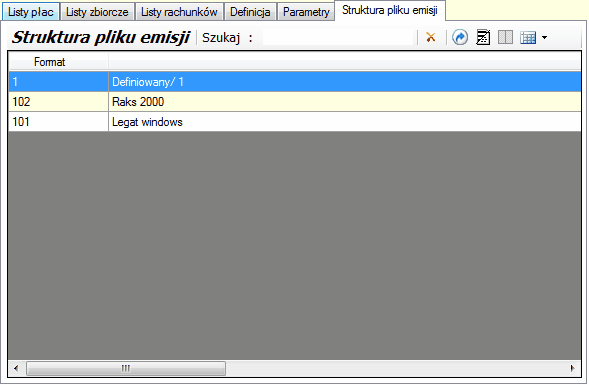Screen dimensions: 589x385
Task: Click the format cell 1 in the selected row
Action: click(x=58, y=82)
